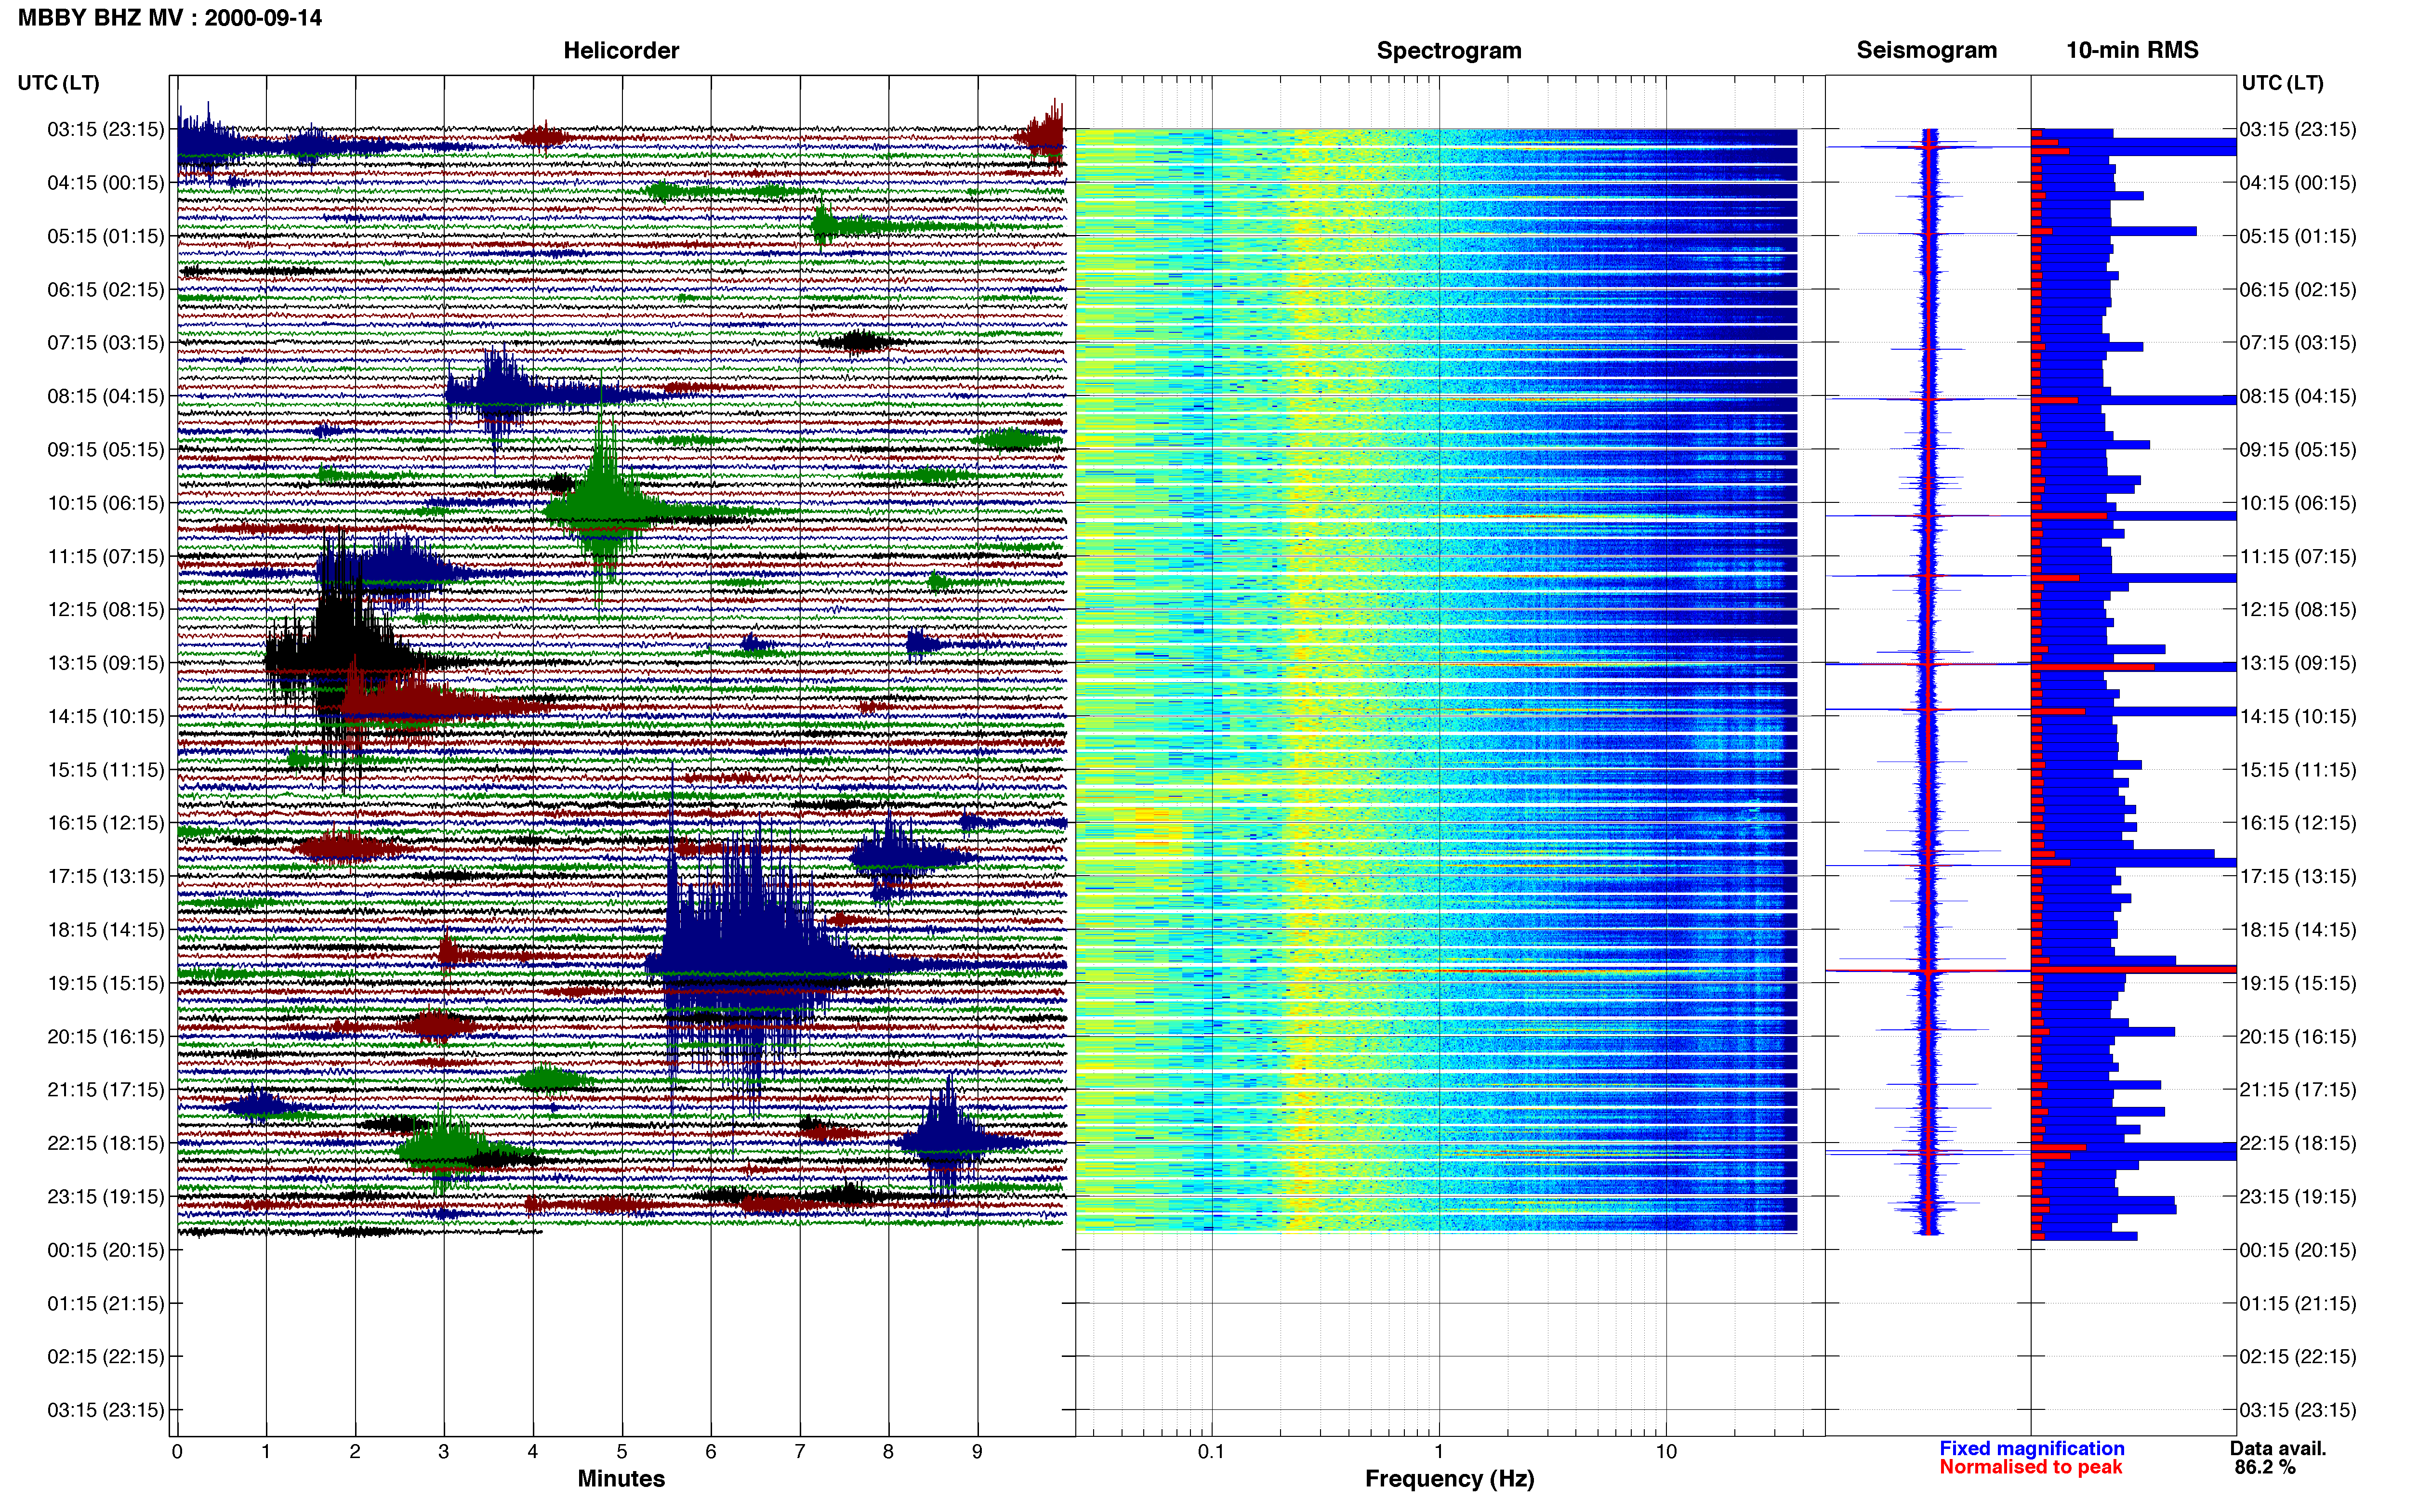
Task: Click left time label 16:15 (12:15)
Action: click(x=105, y=822)
